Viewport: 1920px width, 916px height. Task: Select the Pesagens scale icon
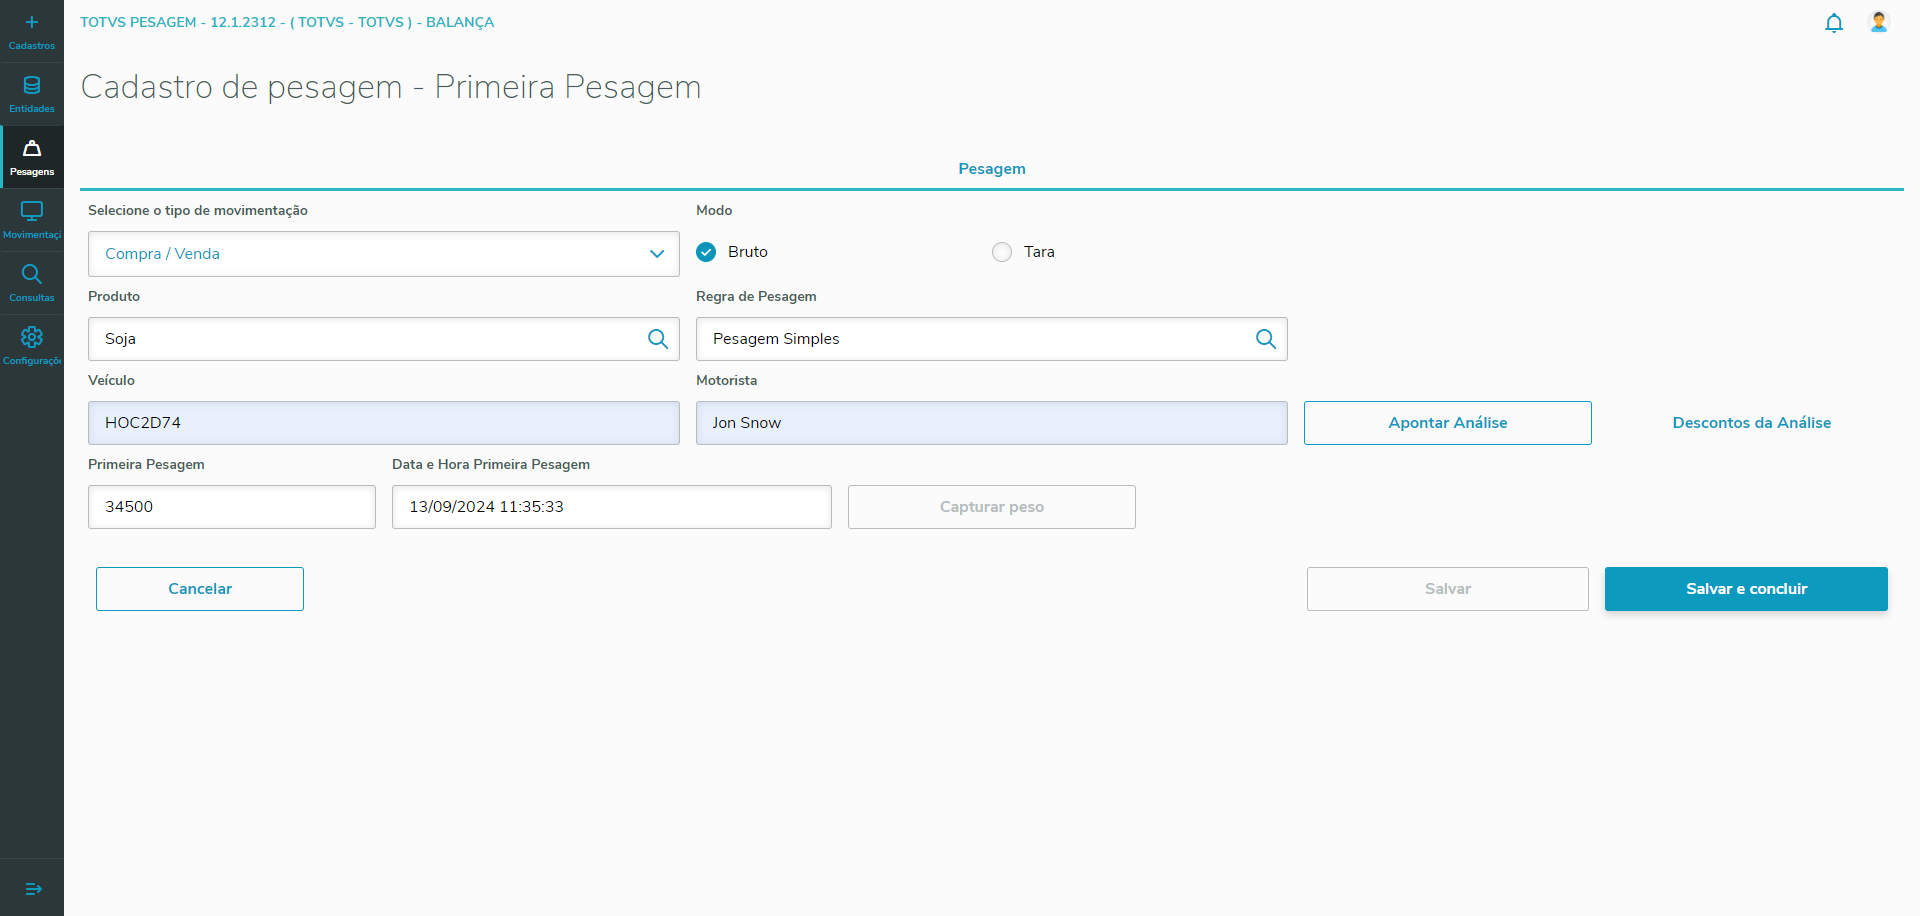click(x=32, y=149)
